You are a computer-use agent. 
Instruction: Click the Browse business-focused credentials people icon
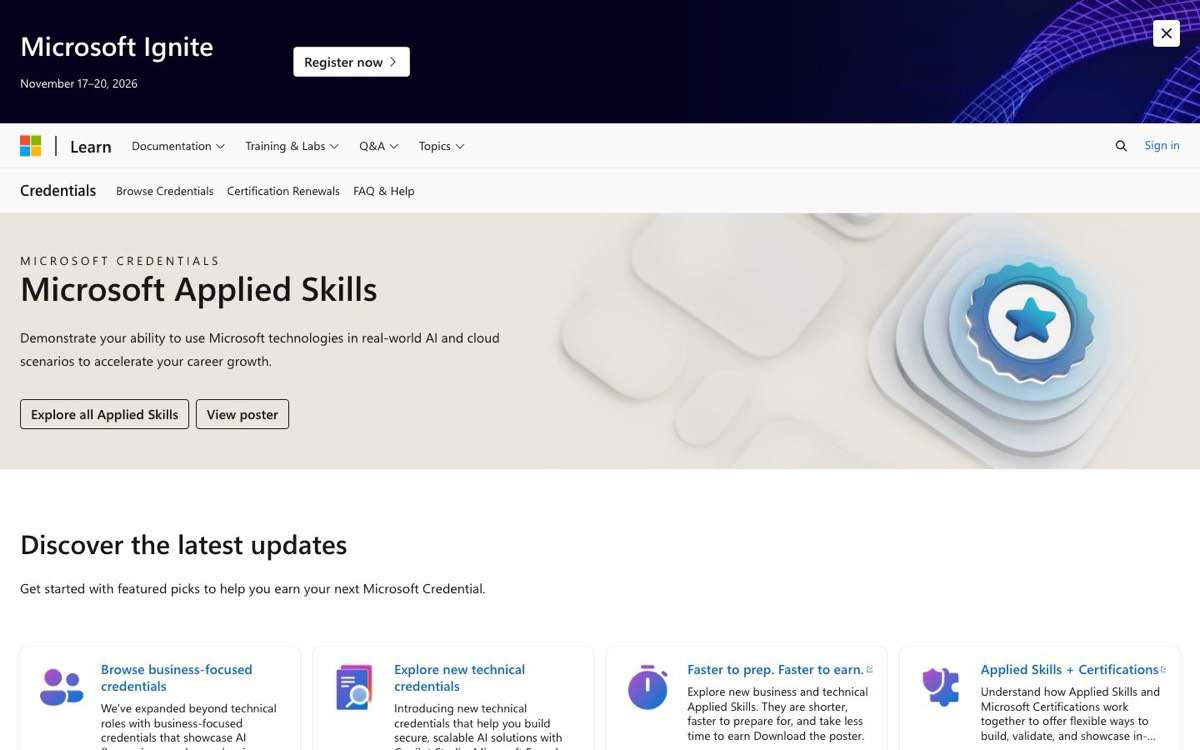(x=62, y=687)
